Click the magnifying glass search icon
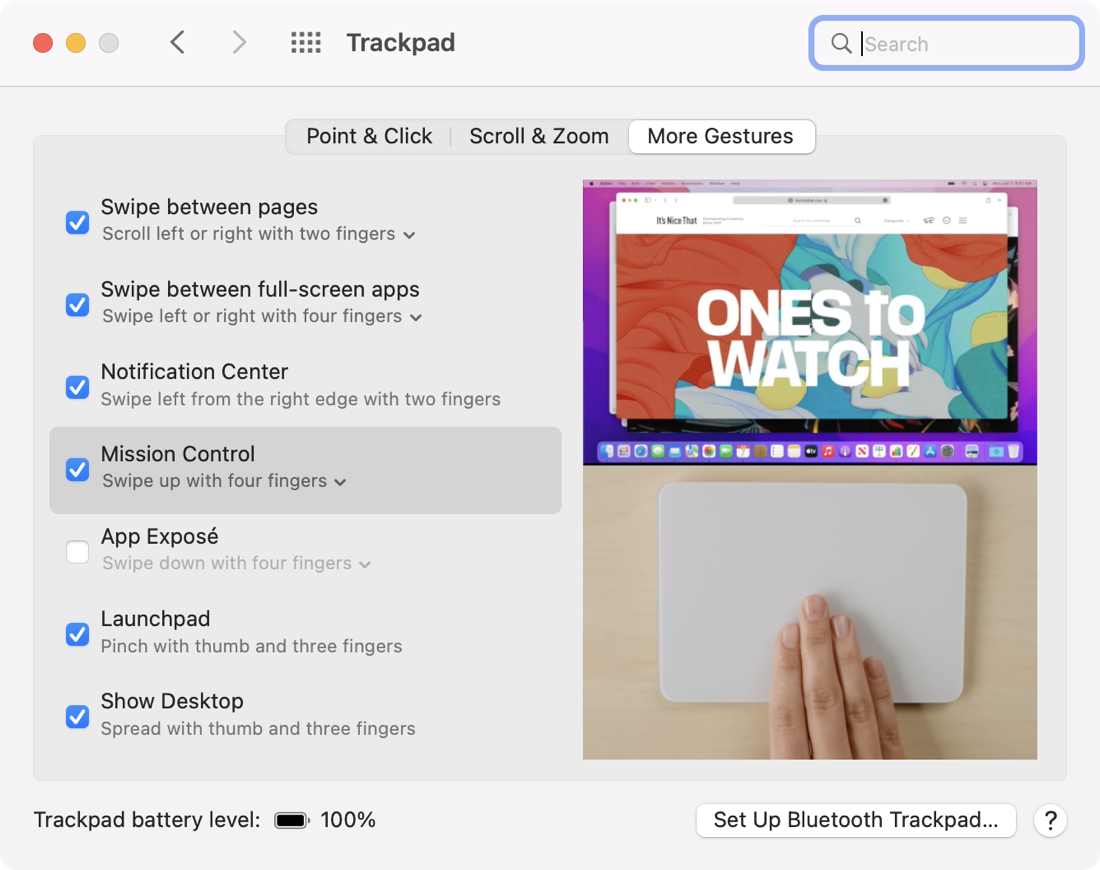1100x870 pixels. (x=841, y=44)
